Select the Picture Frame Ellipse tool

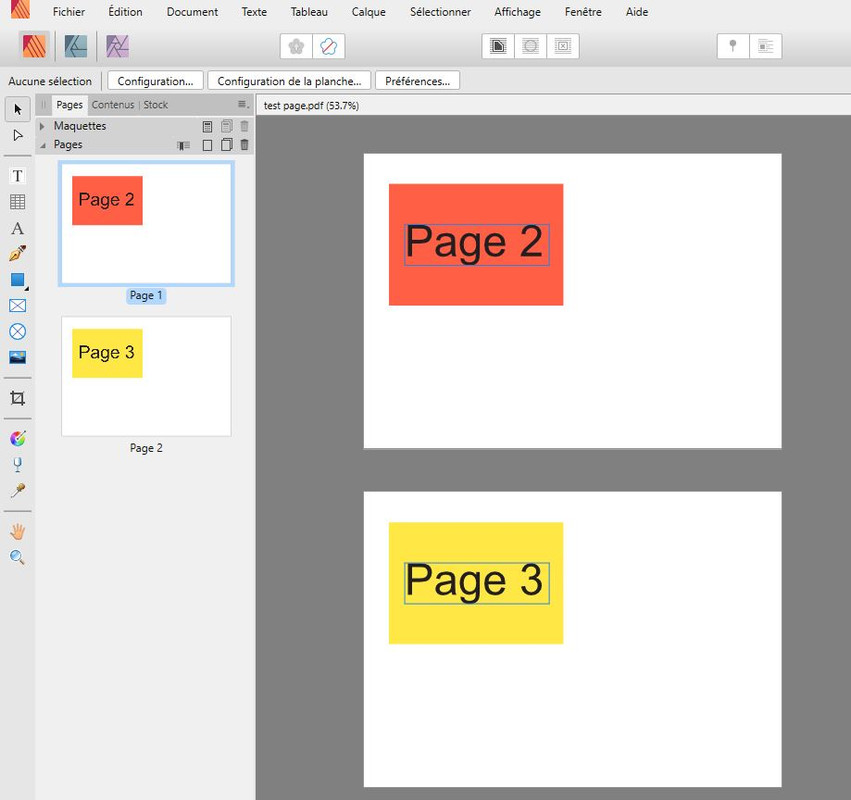click(x=17, y=332)
